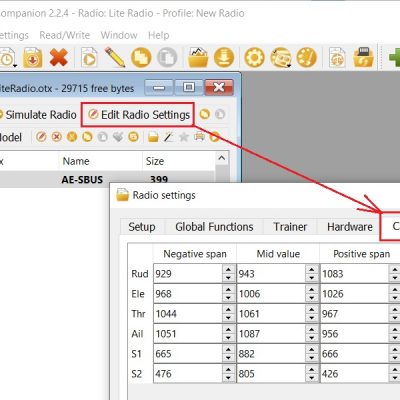Viewport: 400px width, 400px height.
Task: Click the Ail mid value field 1087
Action: (x=271, y=334)
